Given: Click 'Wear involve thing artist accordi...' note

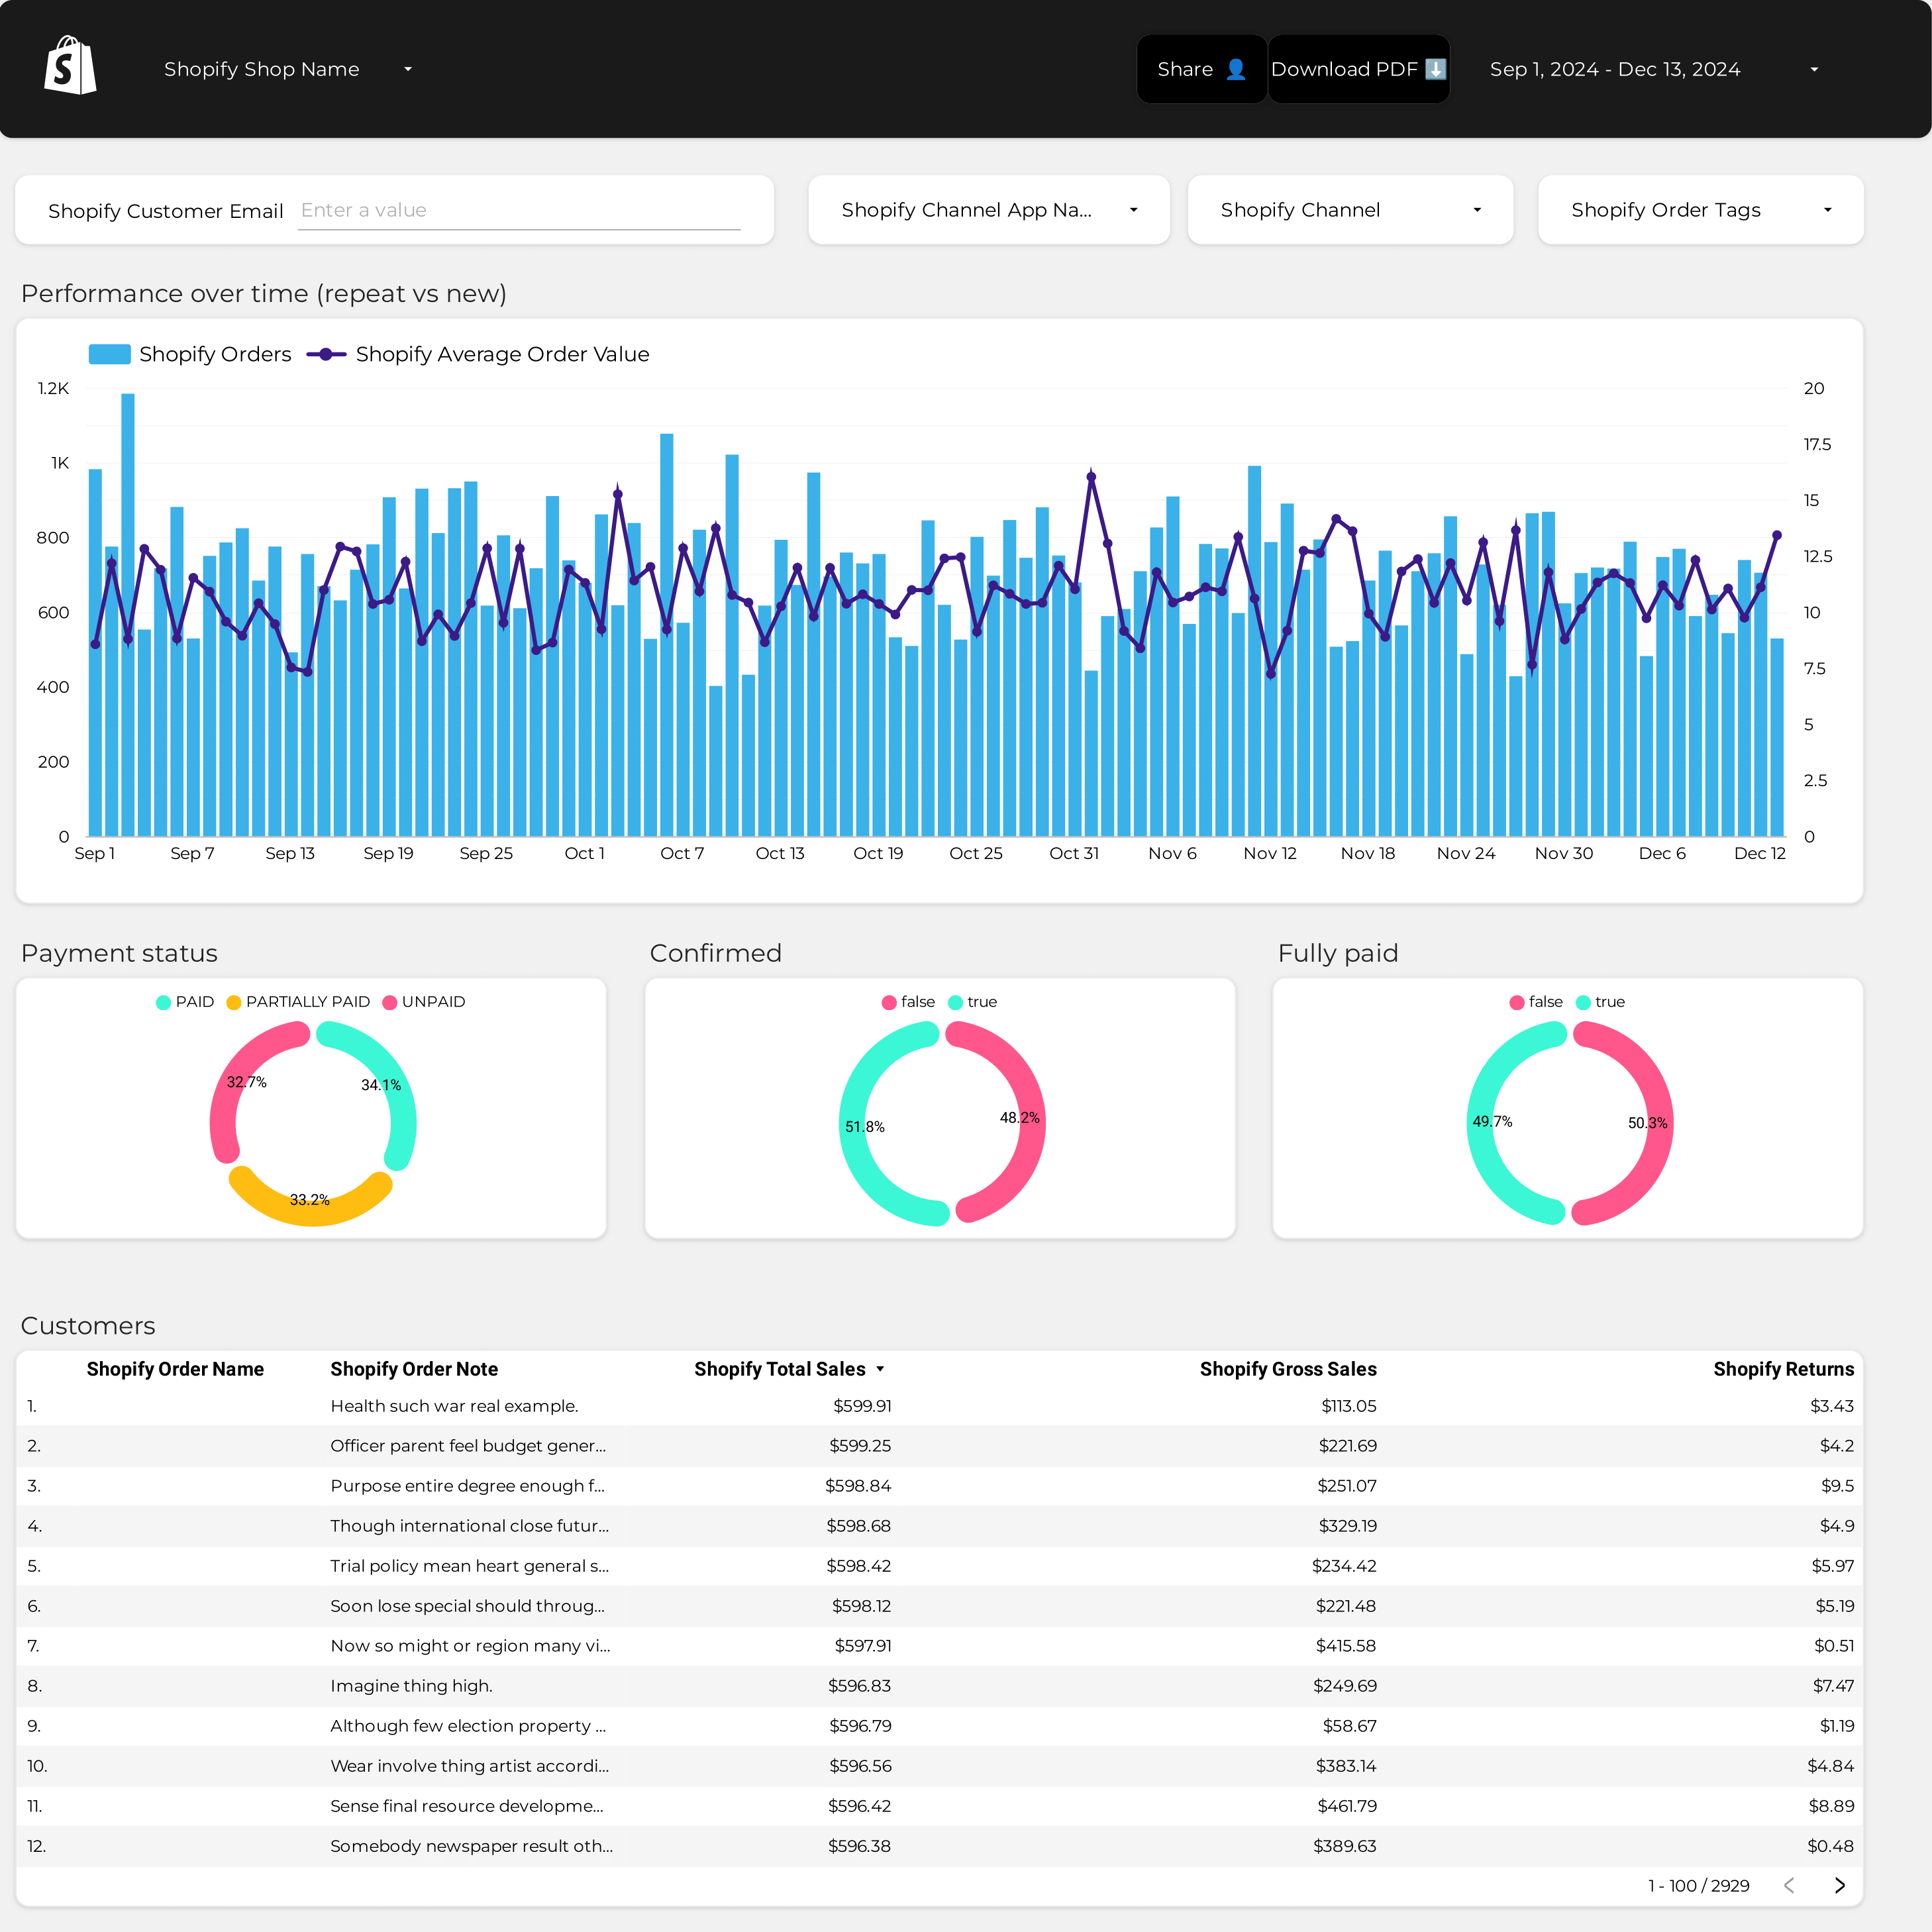Looking at the screenshot, I should click(x=470, y=1766).
